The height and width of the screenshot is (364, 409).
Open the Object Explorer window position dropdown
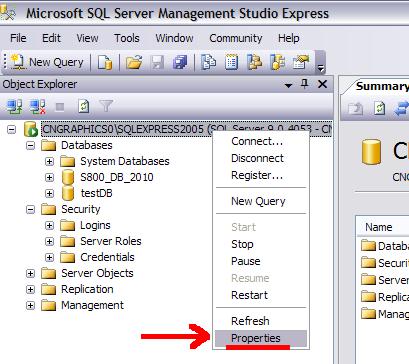(288, 85)
